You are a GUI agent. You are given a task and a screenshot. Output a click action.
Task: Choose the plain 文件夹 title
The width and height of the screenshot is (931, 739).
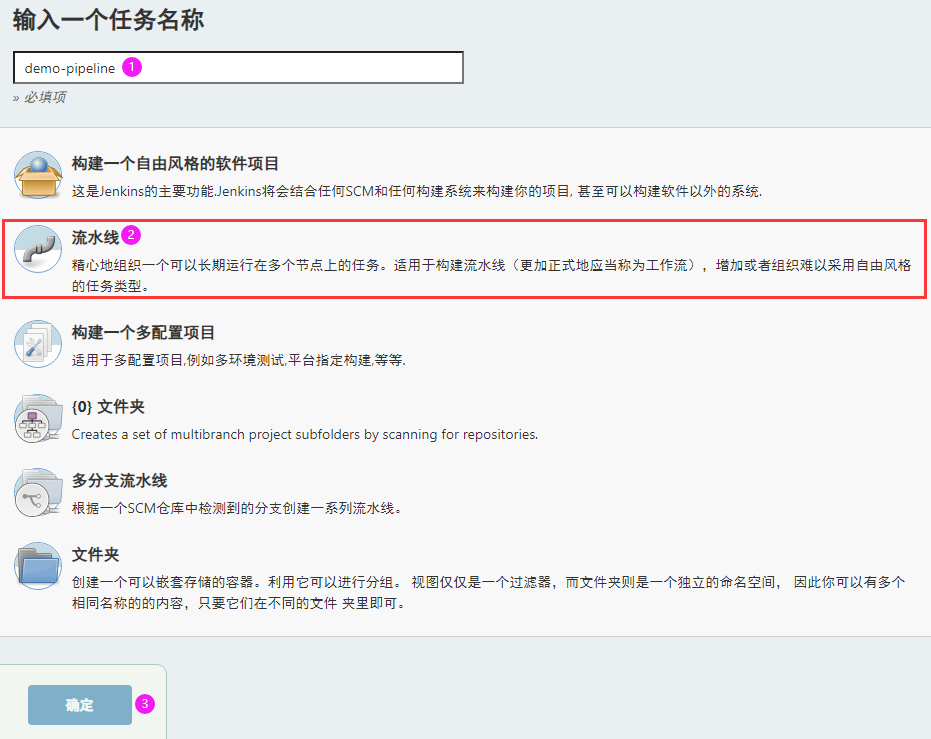96,554
